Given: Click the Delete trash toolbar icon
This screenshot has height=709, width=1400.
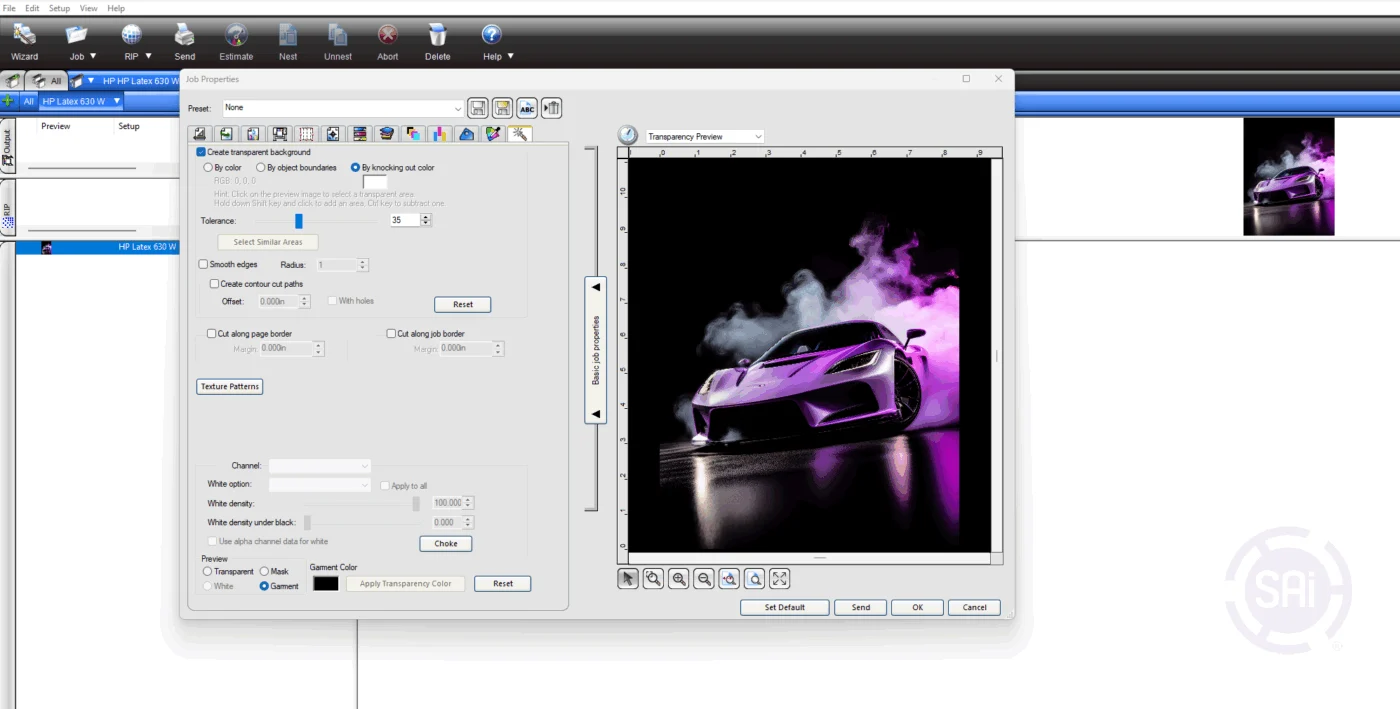Looking at the screenshot, I should pyautogui.click(x=438, y=42).
